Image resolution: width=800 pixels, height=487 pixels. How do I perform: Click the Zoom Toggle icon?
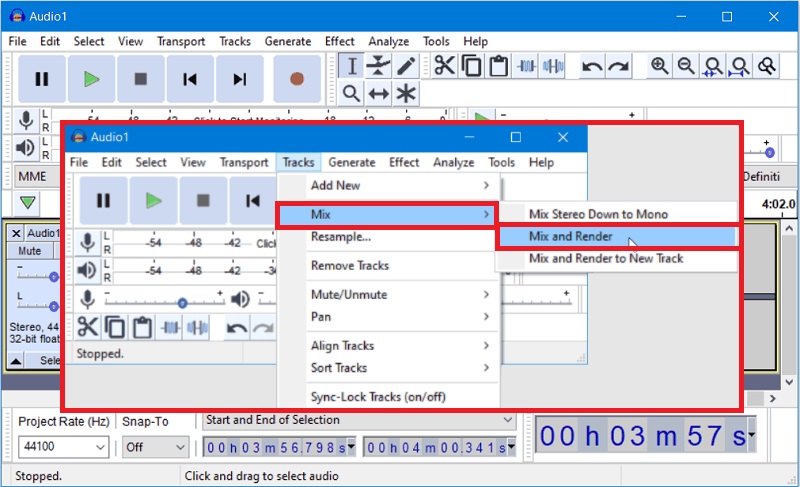(x=766, y=66)
